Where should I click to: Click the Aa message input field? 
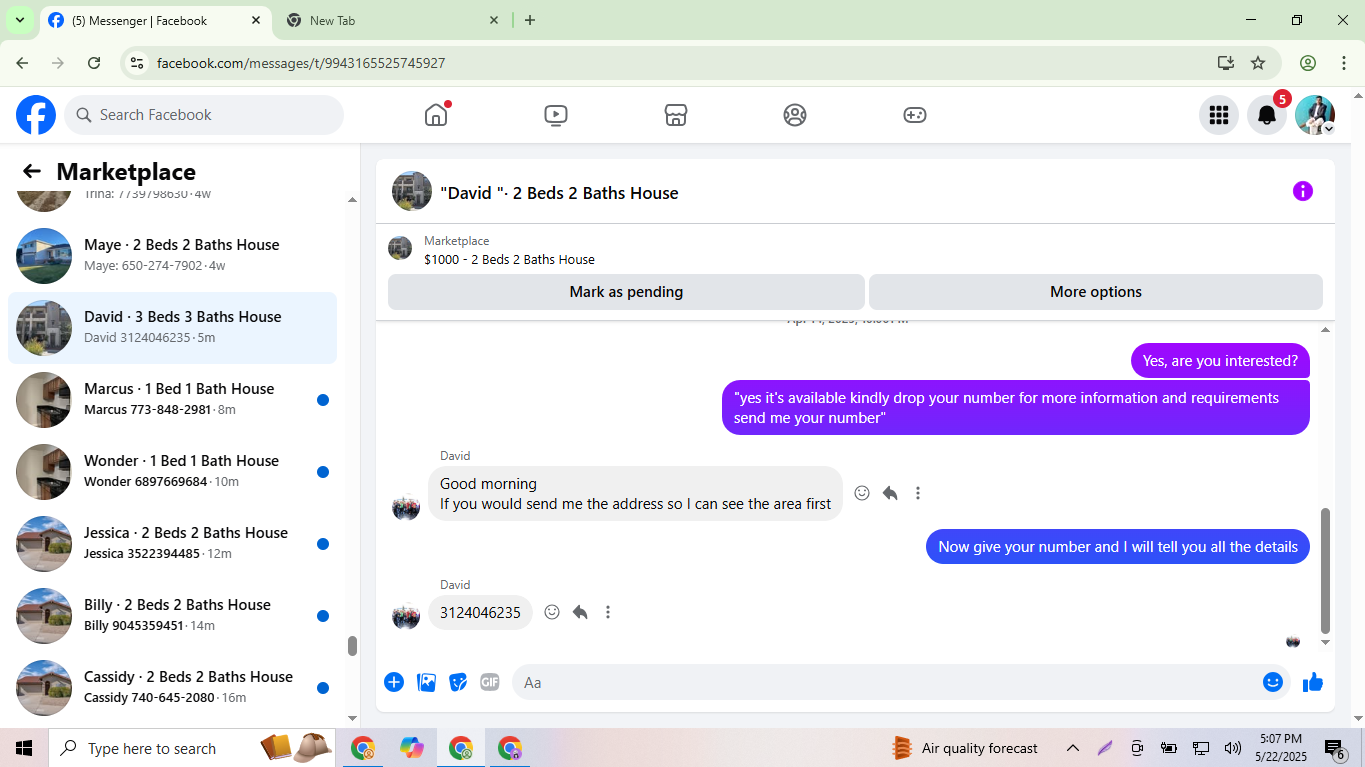(x=885, y=682)
